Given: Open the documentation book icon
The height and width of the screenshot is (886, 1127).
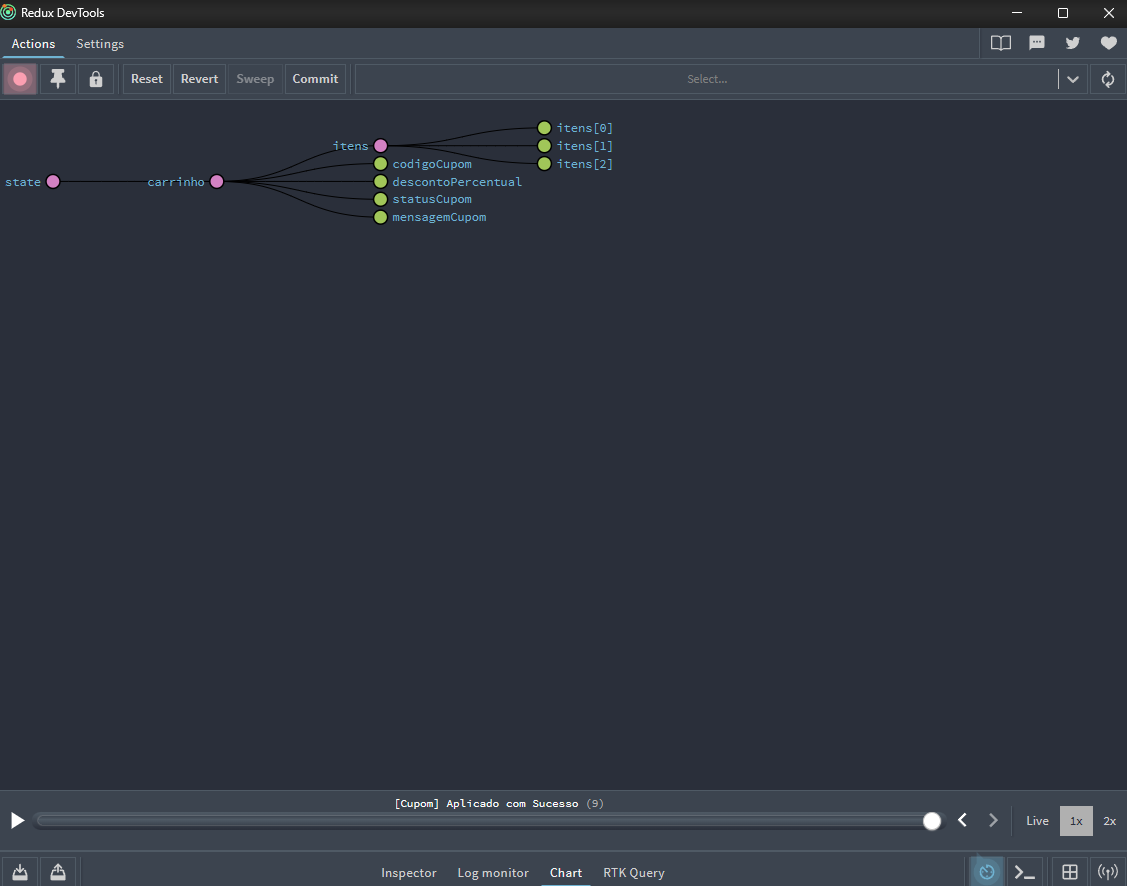Looking at the screenshot, I should [1000, 43].
